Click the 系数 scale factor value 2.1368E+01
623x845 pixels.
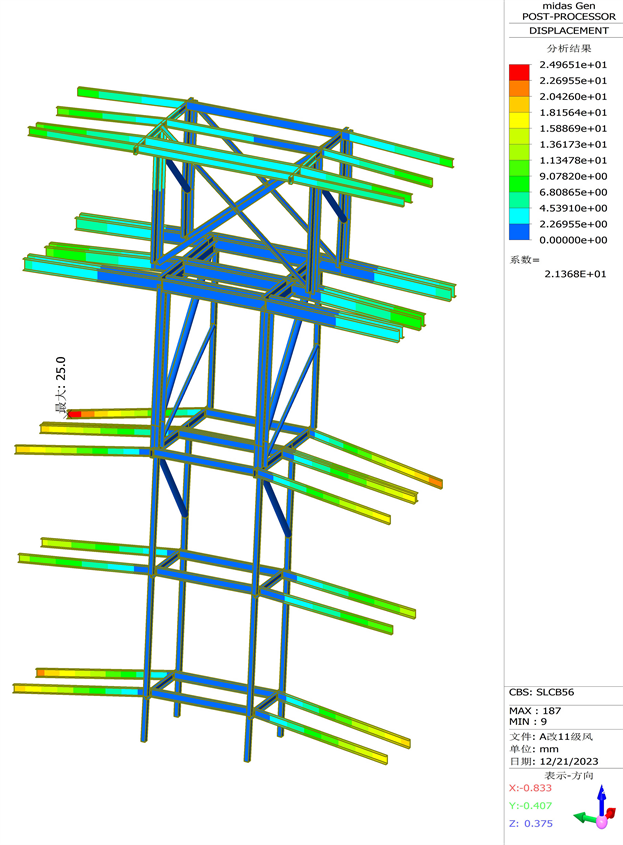click(573, 273)
